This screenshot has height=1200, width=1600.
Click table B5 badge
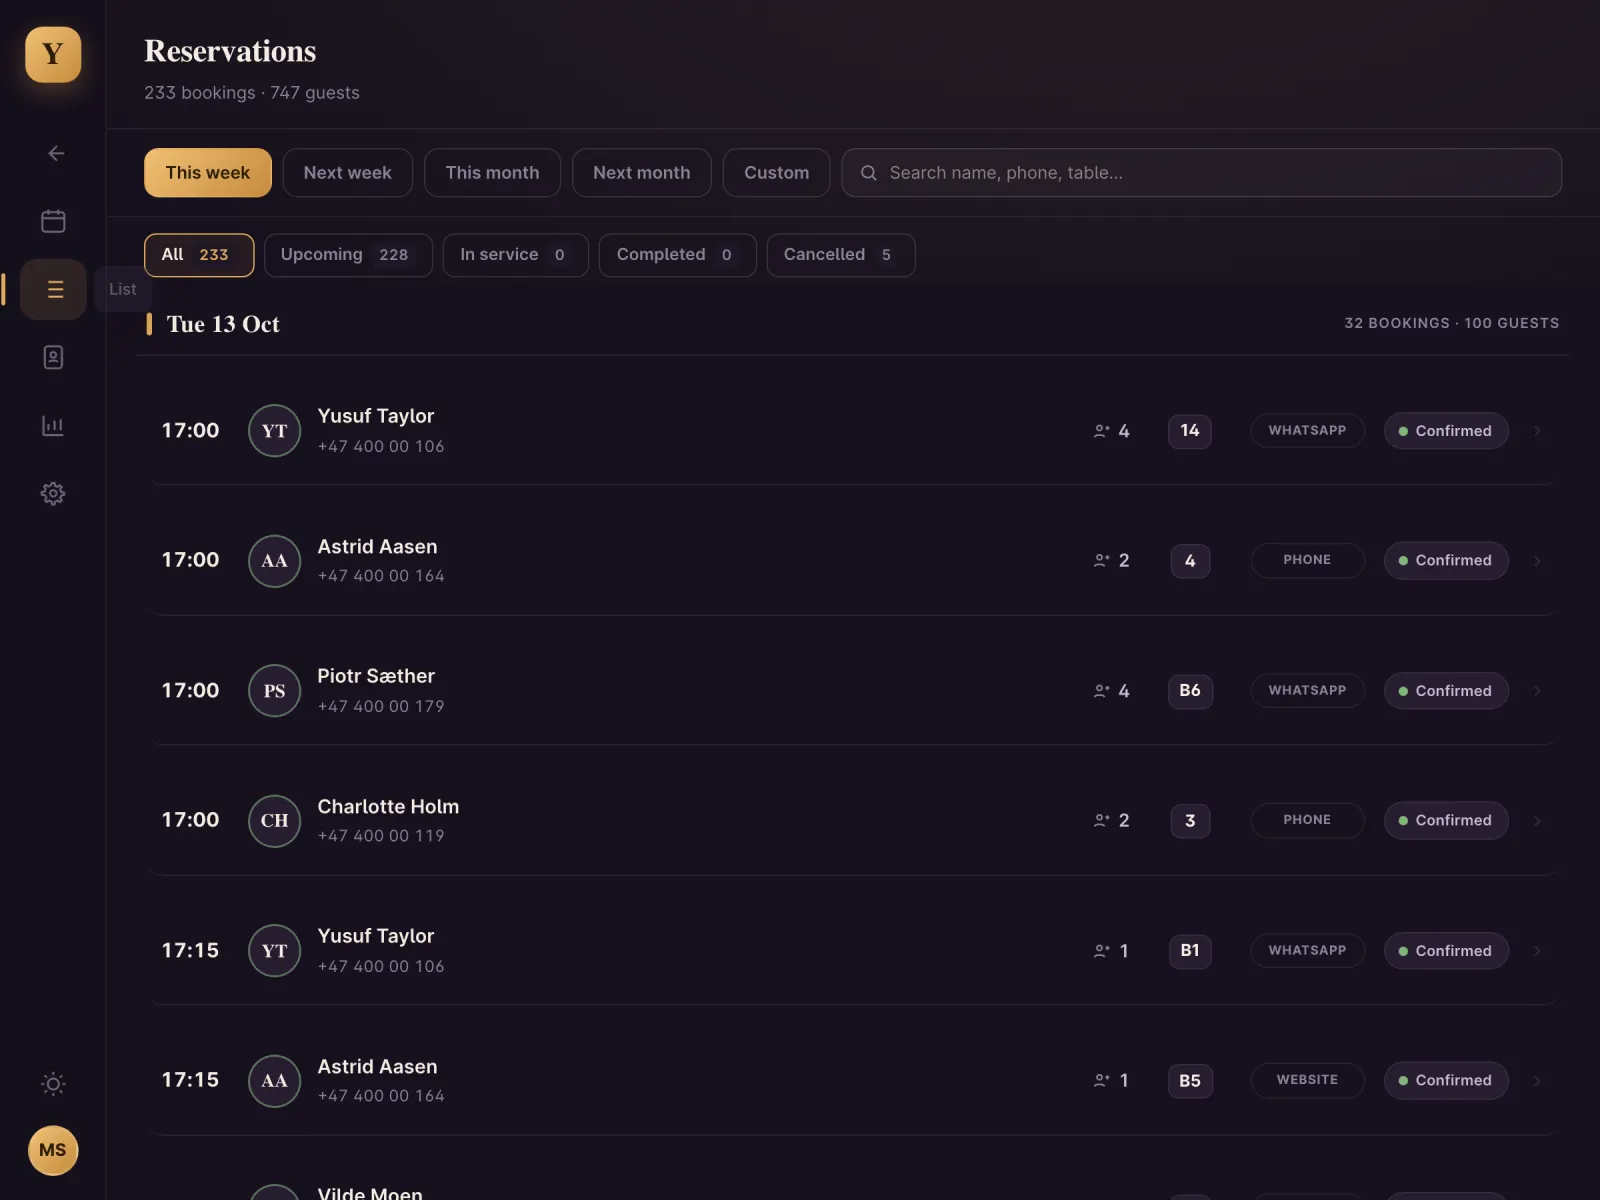click(1190, 1081)
